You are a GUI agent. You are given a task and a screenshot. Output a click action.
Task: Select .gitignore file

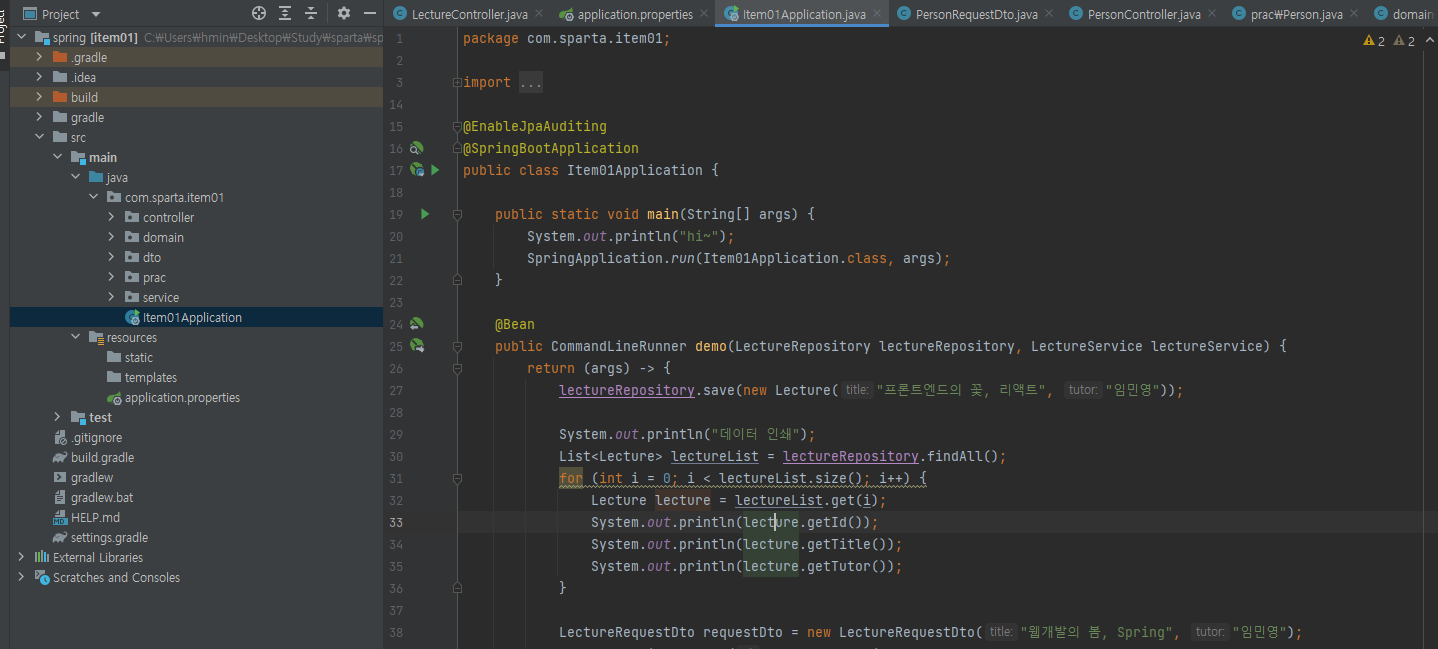pos(196,437)
